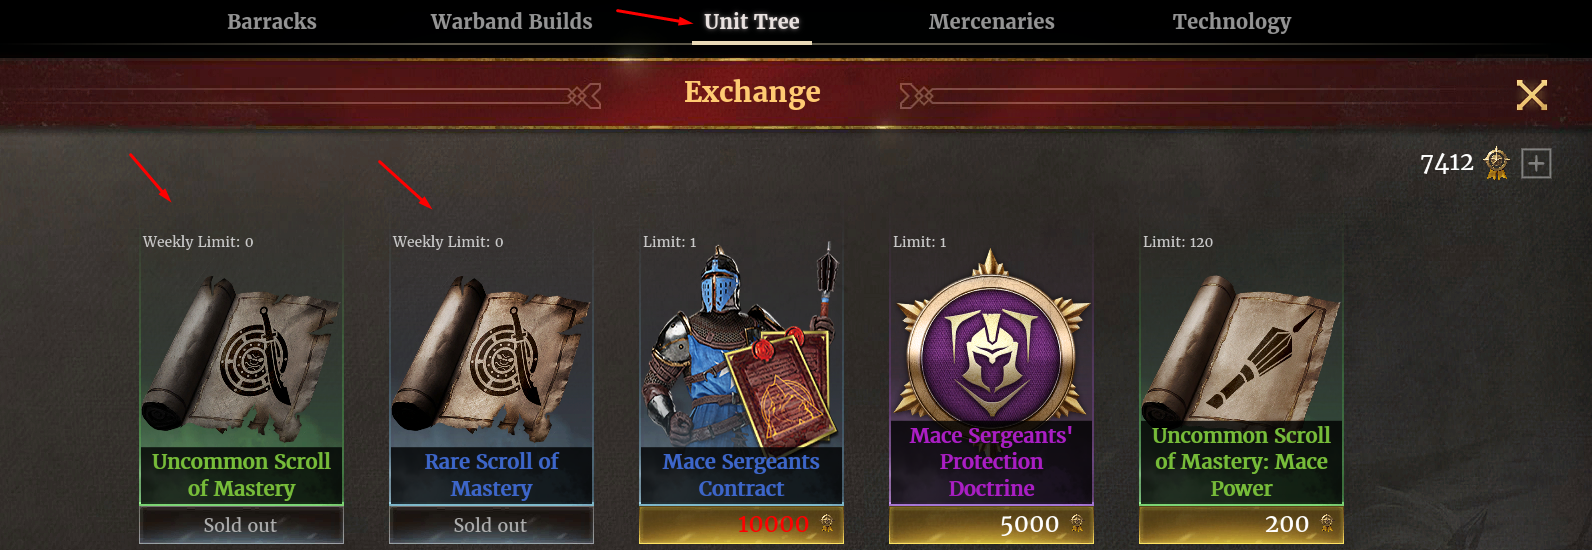1592x550 pixels.
Task: Click the Uncommon Scroll of Mastery: Mace Power title
Action: click(x=1241, y=462)
